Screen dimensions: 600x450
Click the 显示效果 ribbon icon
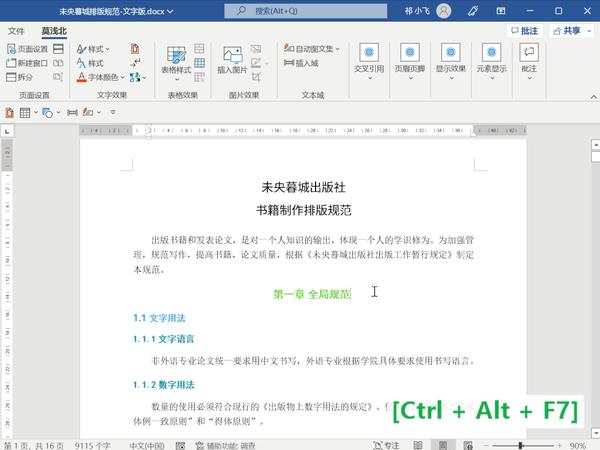451,59
